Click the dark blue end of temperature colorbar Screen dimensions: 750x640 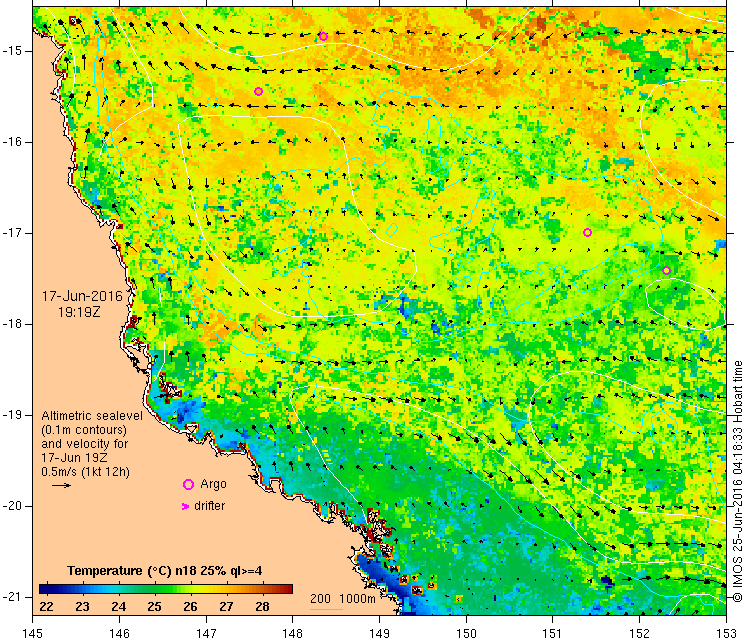(x=48, y=589)
